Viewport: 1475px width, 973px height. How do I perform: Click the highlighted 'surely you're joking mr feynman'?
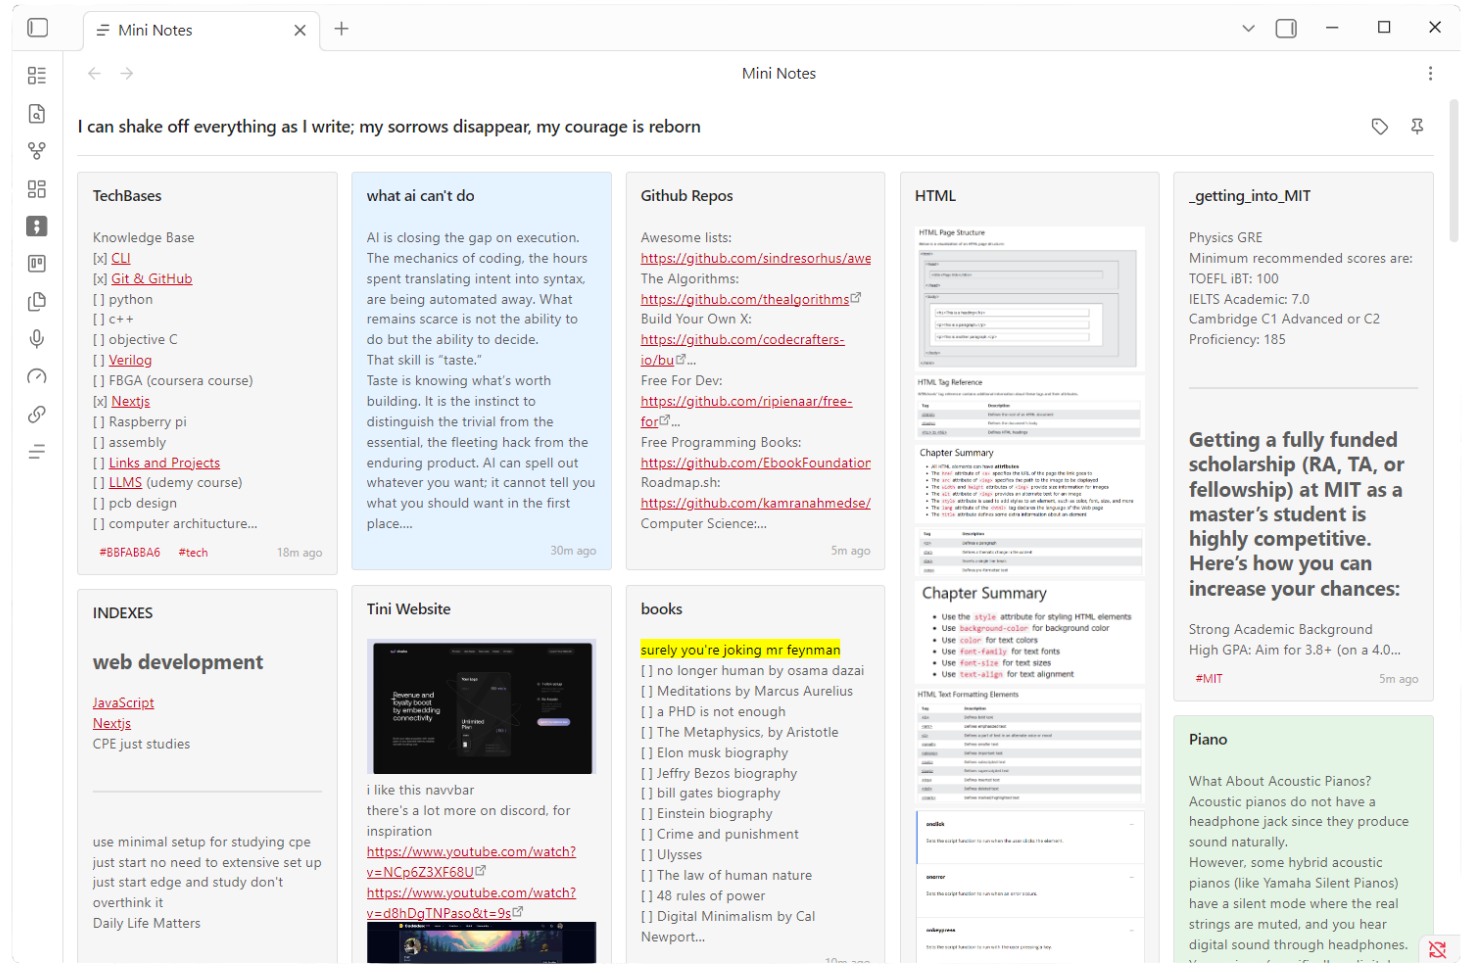pyautogui.click(x=740, y=650)
